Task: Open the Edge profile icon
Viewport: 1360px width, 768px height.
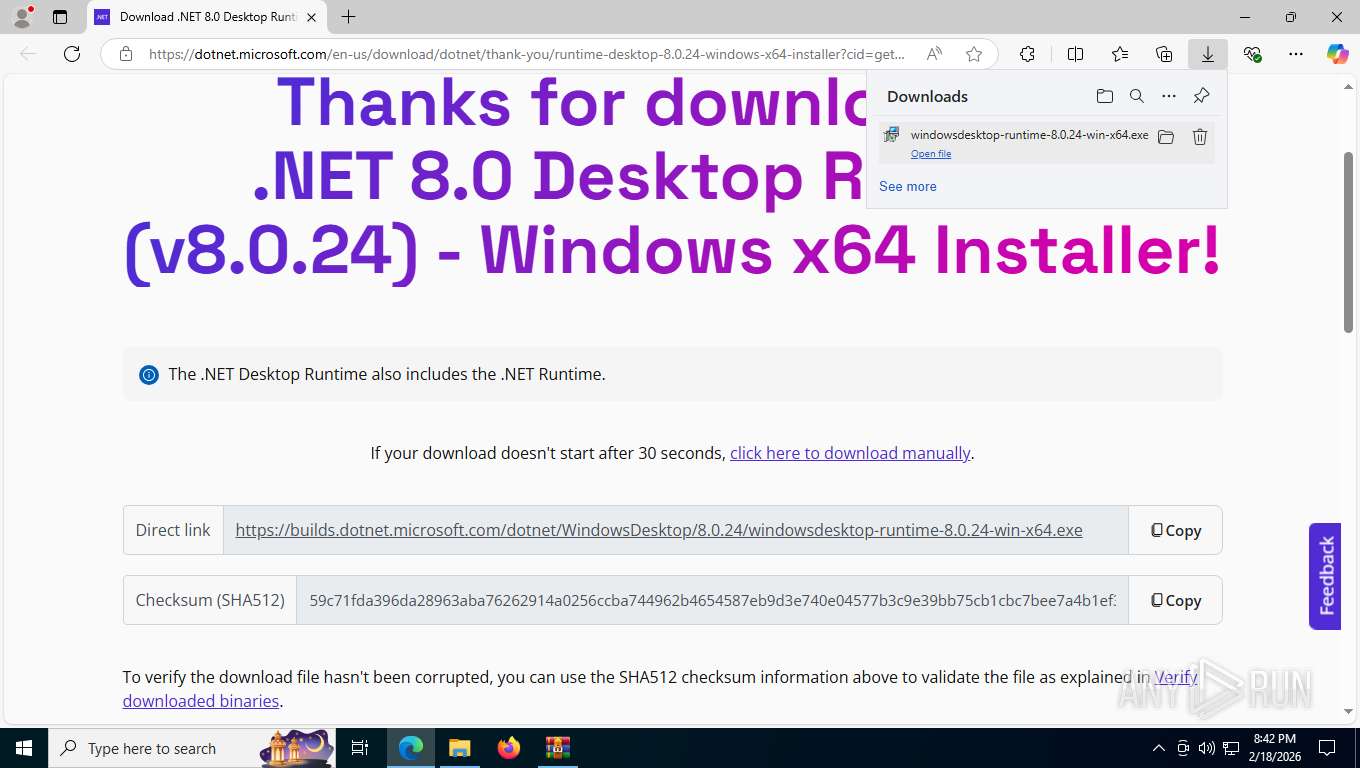Action: [22, 17]
